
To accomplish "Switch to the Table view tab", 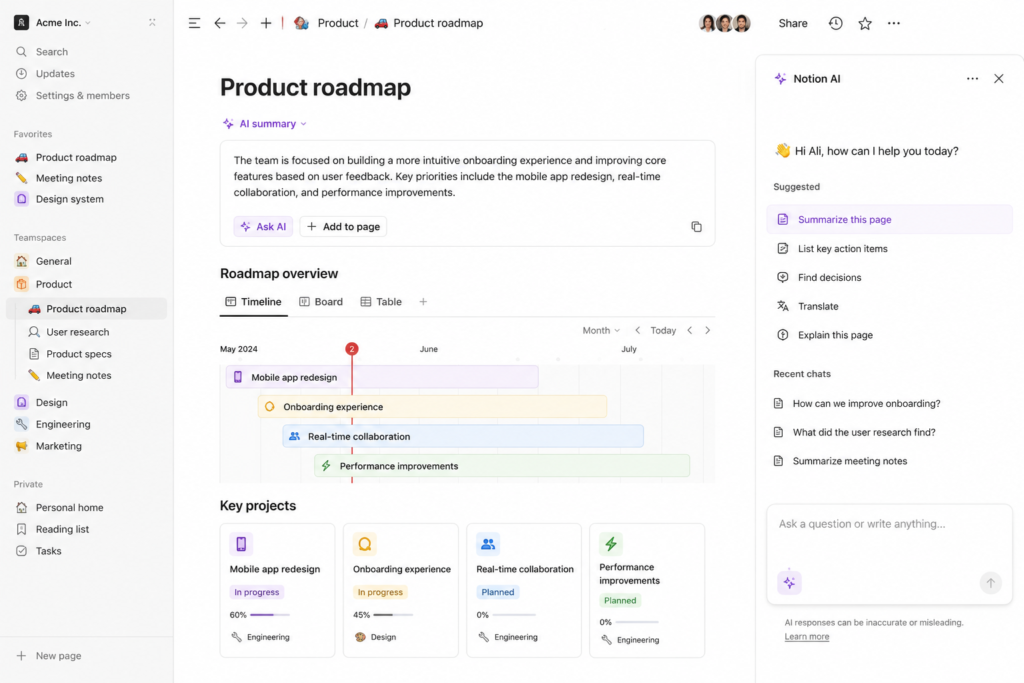I will click(381, 302).
